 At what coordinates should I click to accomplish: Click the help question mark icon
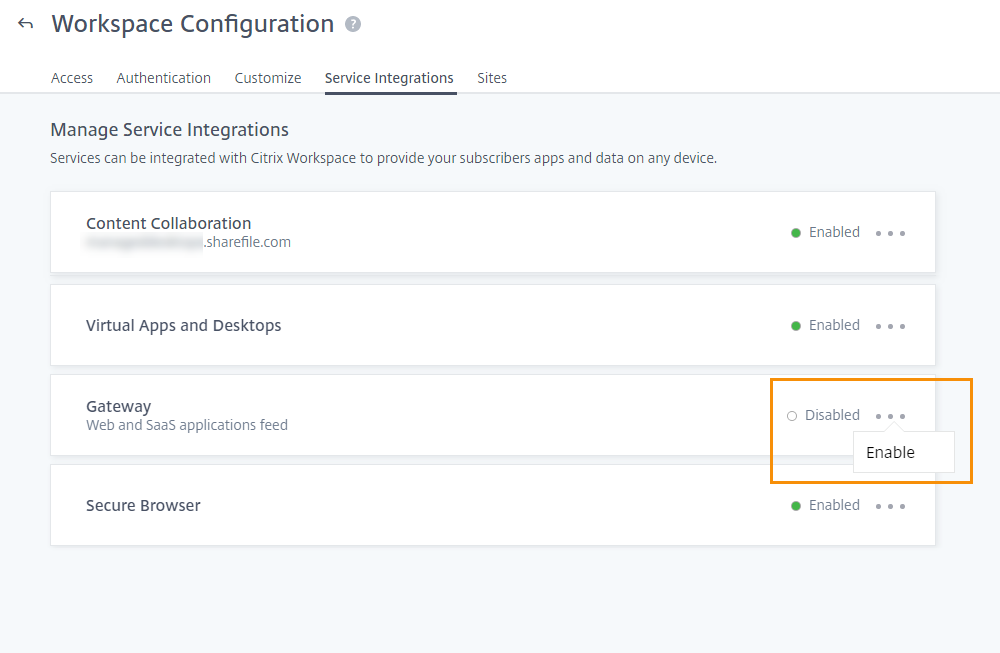click(x=352, y=25)
